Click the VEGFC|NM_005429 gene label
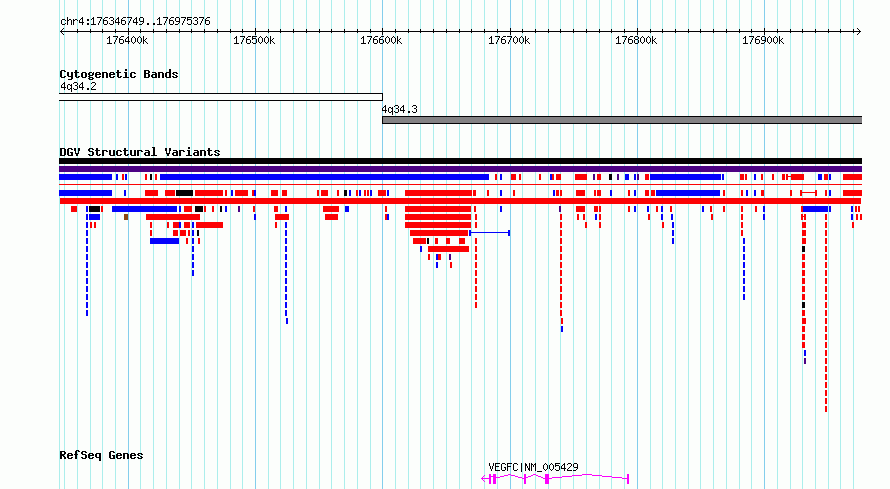Image resolution: width=890 pixels, height=489 pixels. (533, 467)
